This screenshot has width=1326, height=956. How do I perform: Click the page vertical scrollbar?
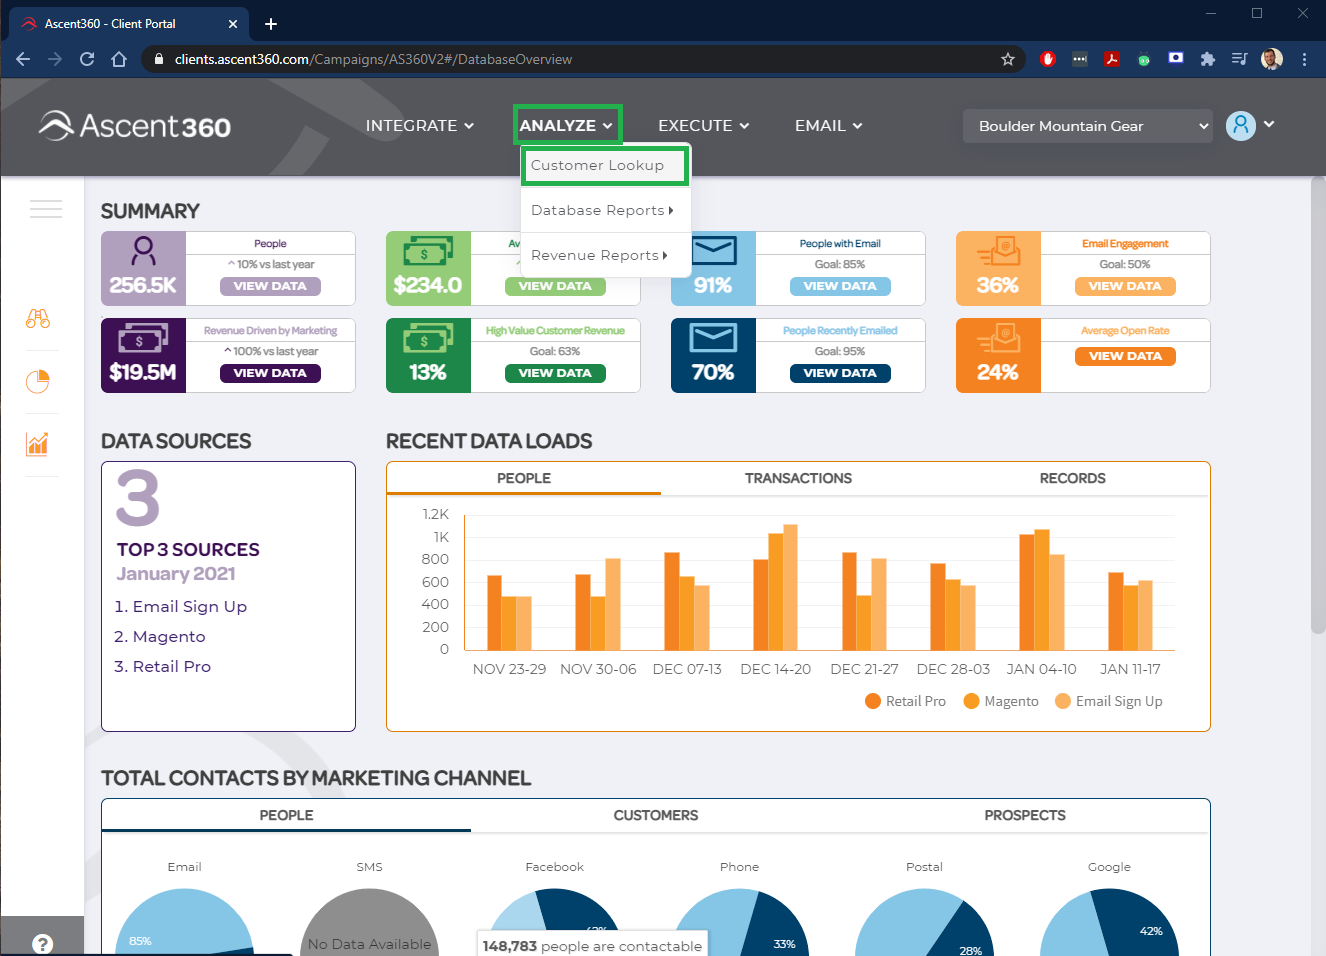tap(1318, 405)
